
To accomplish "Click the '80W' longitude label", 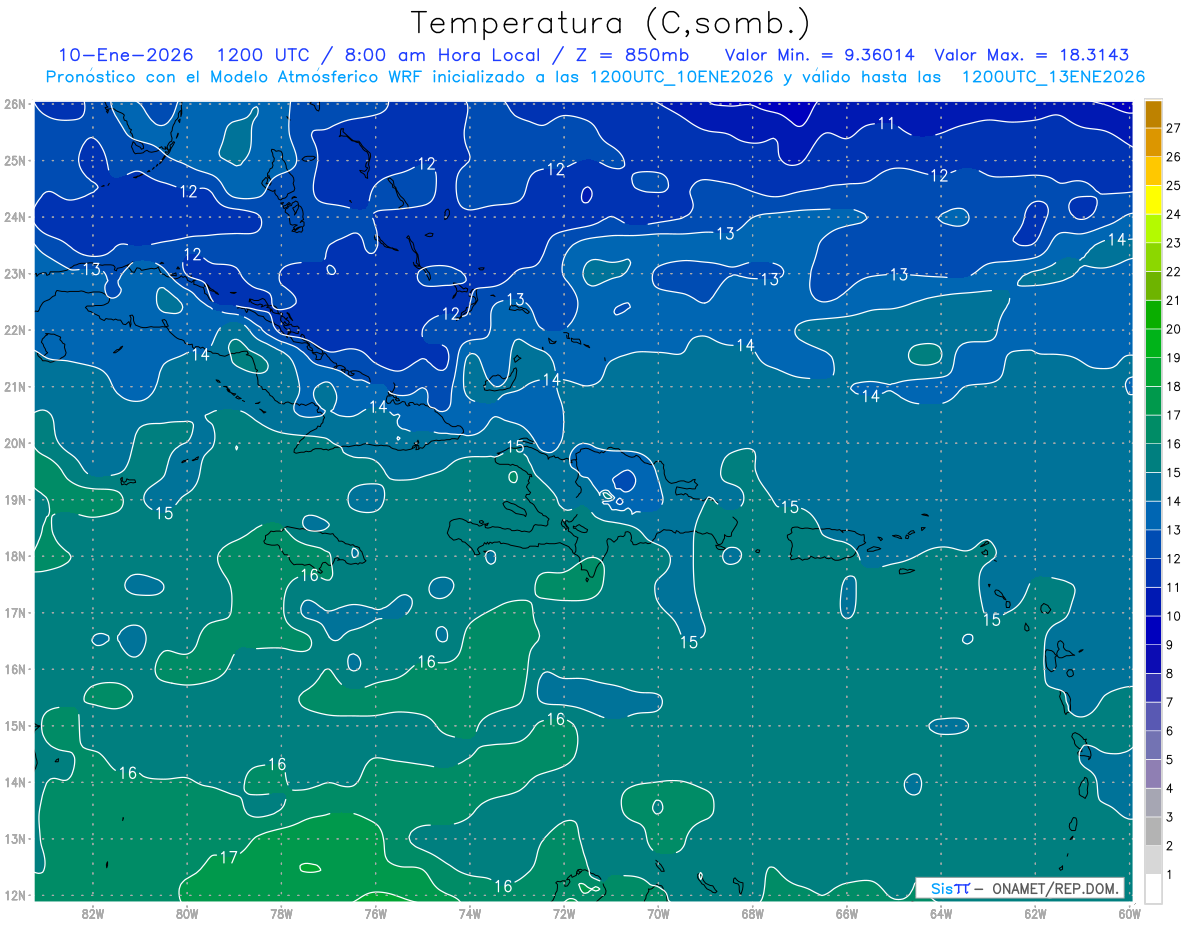I will pos(187,913).
